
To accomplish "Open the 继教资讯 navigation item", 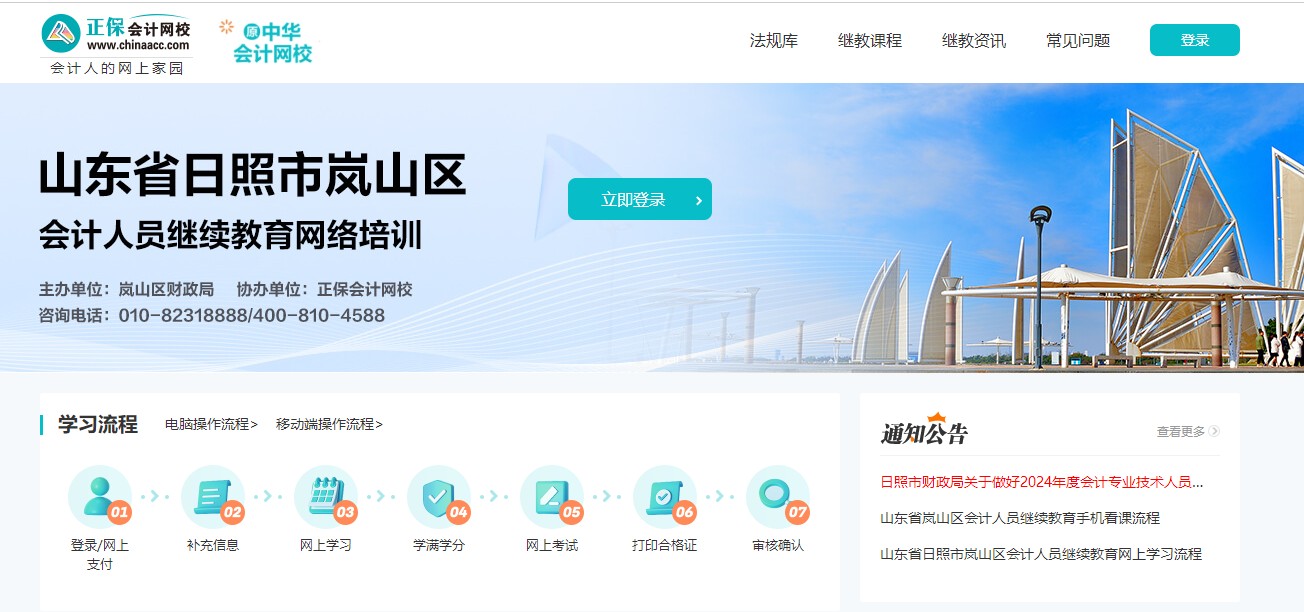I will [973, 41].
